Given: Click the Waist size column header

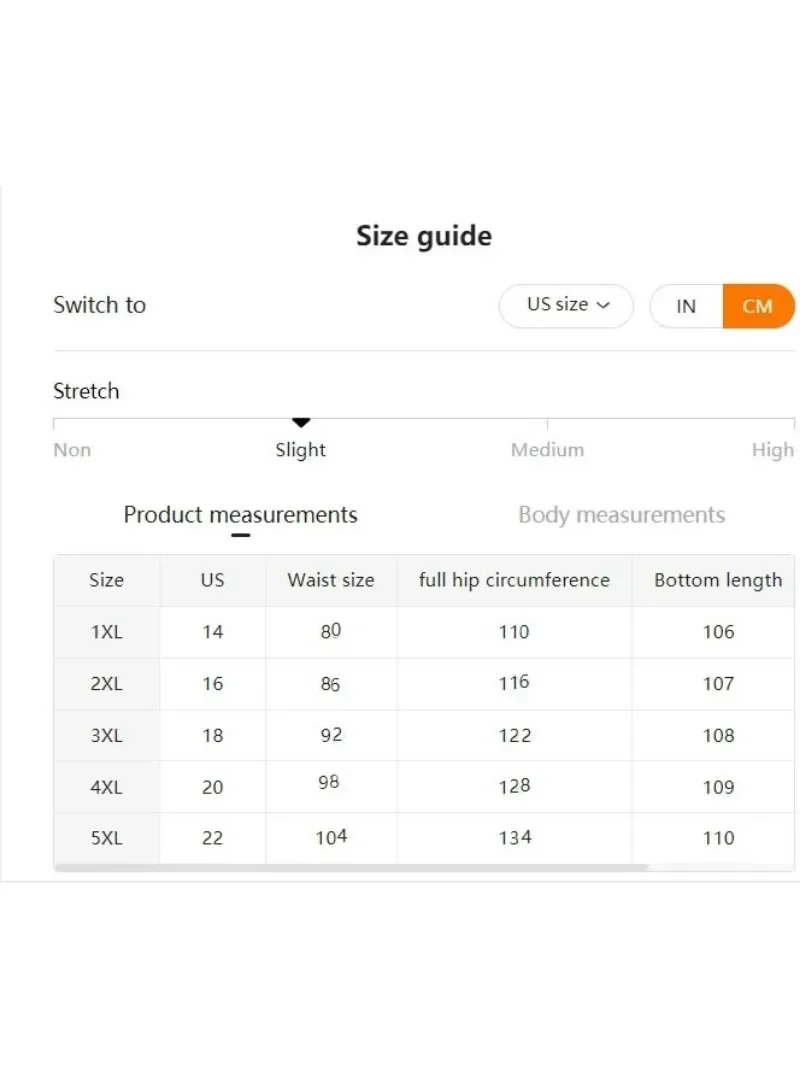Looking at the screenshot, I should coord(331,580).
